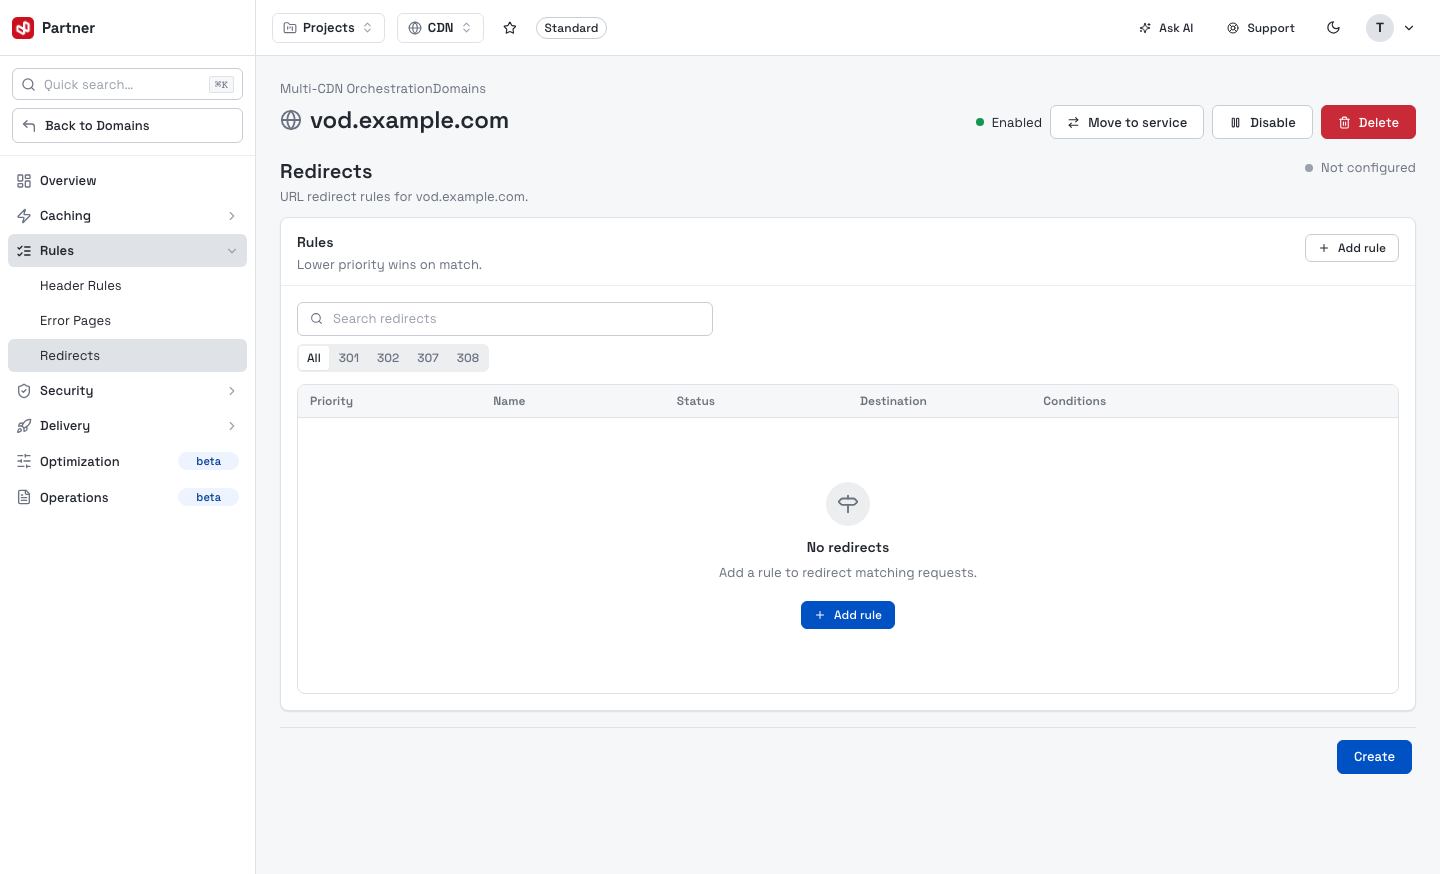Screen dimensions: 1440x874
Task: Click the Create button
Action: point(1374,757)
